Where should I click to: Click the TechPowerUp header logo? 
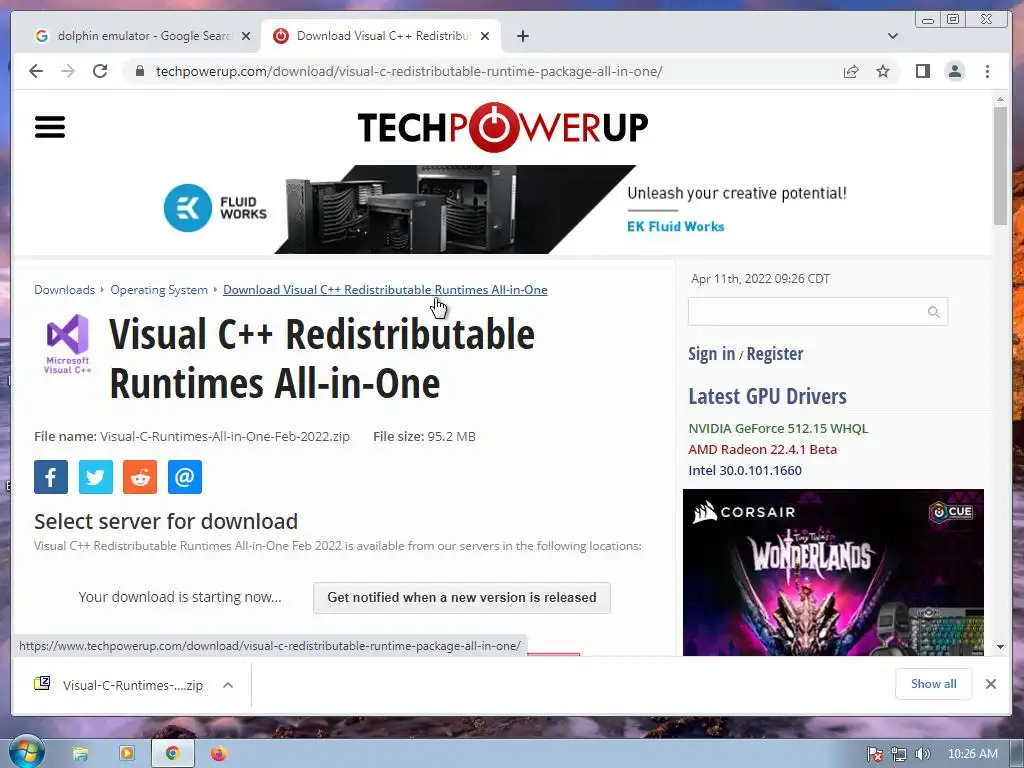click(x=503, y=127)
